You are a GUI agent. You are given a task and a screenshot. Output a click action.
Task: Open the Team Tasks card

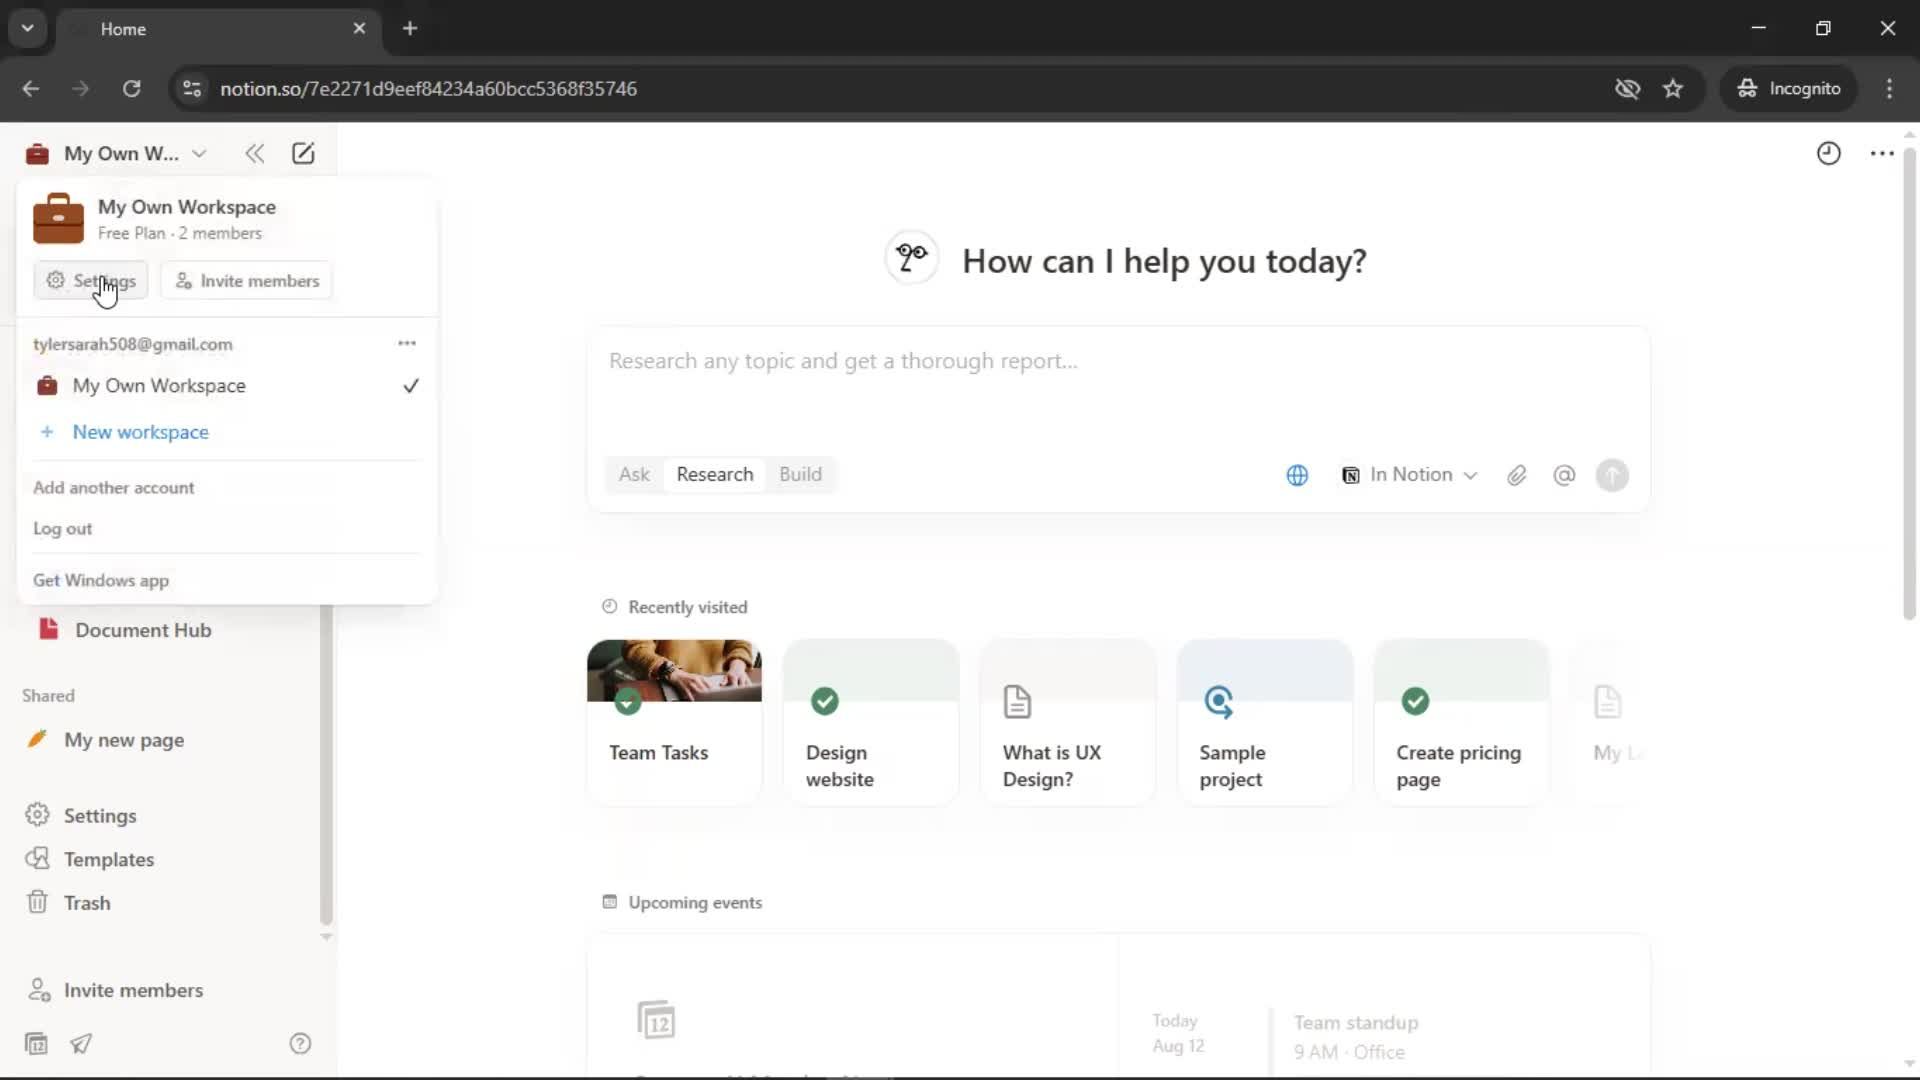[x=674, y=722]
